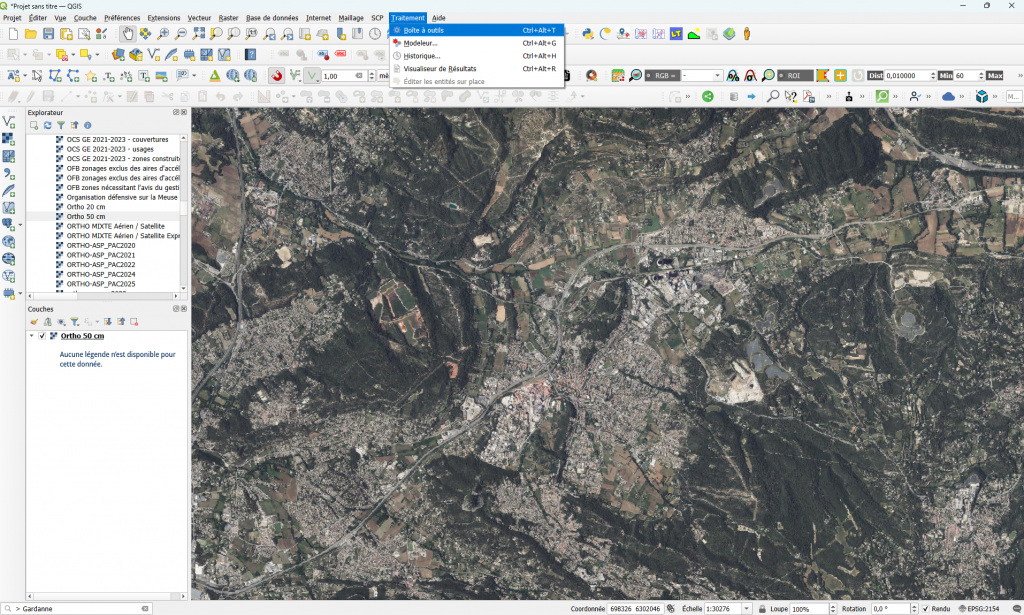
Task: Click the Explorateur vertical scrollbar
Action: (184, 210)
